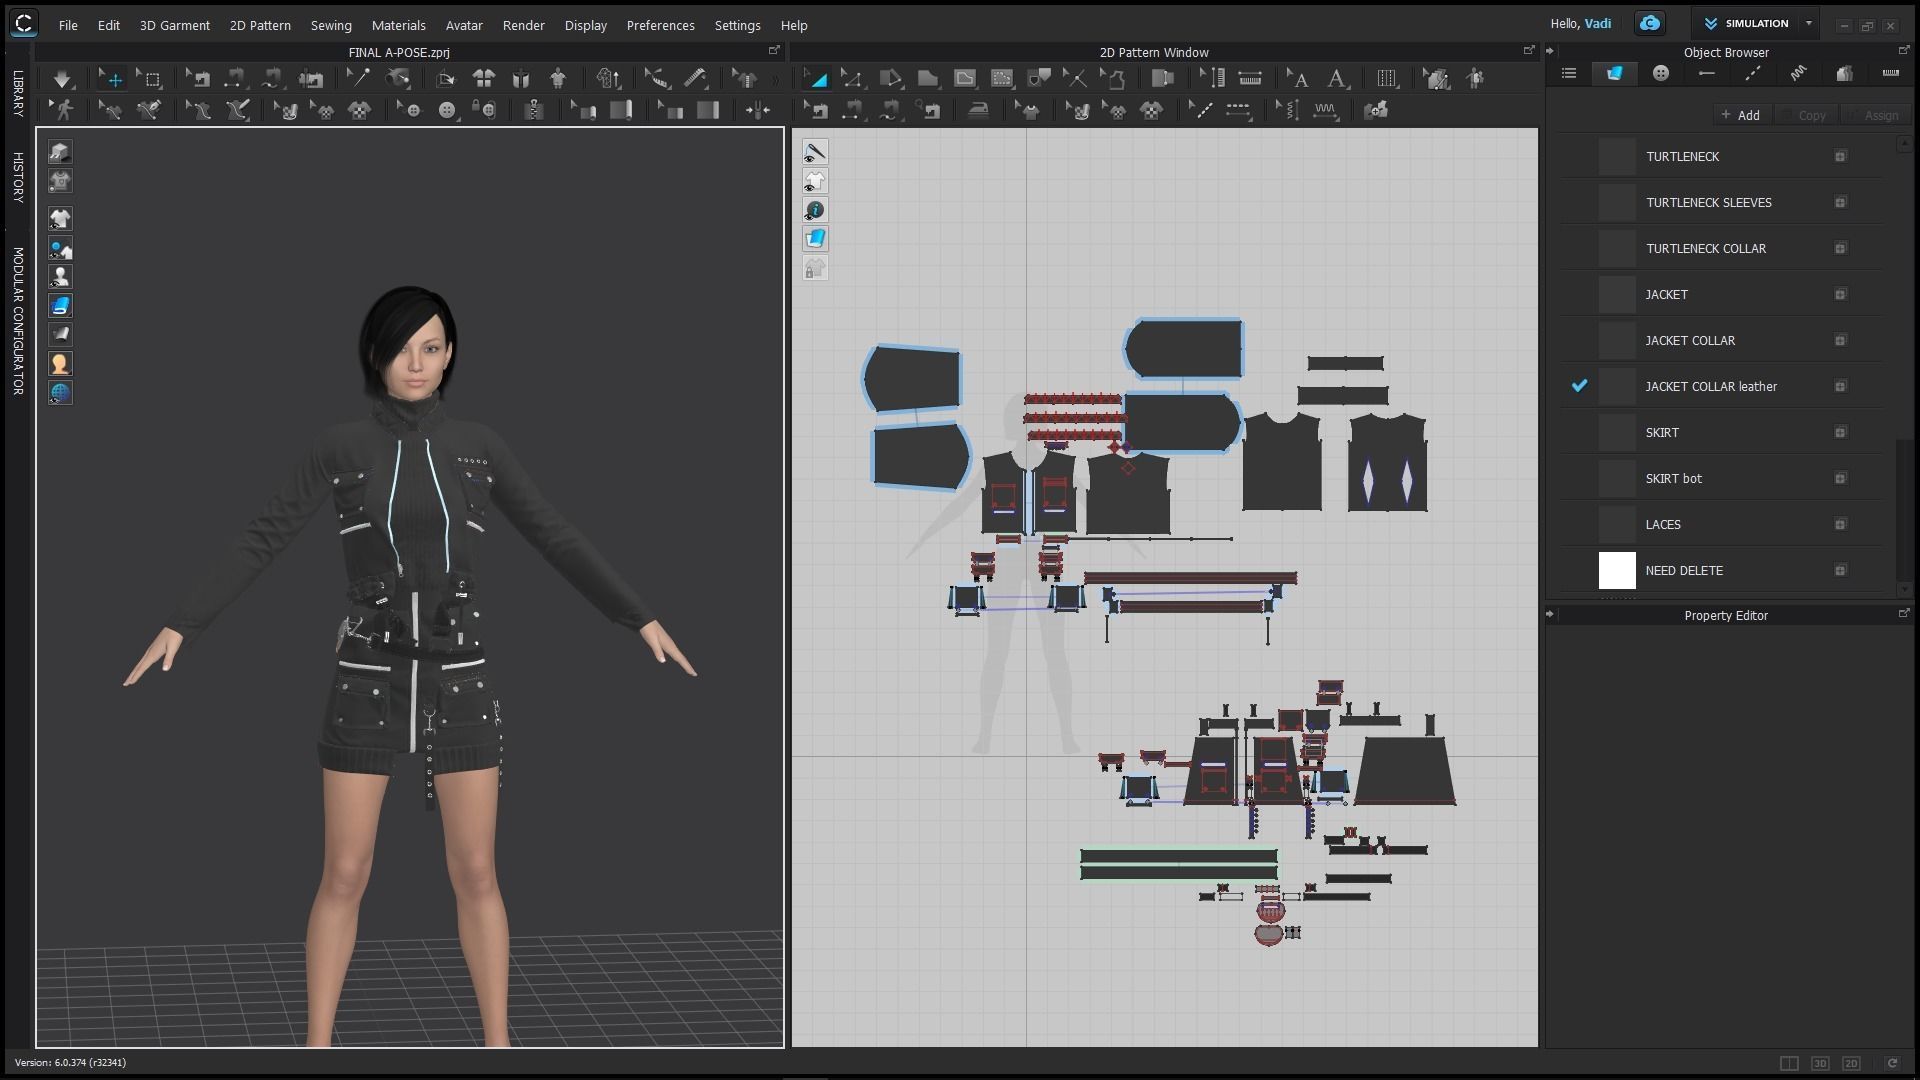Toggle the avatar head skin display
The image size is (1920, 1080).
click(x=60, y=364)
